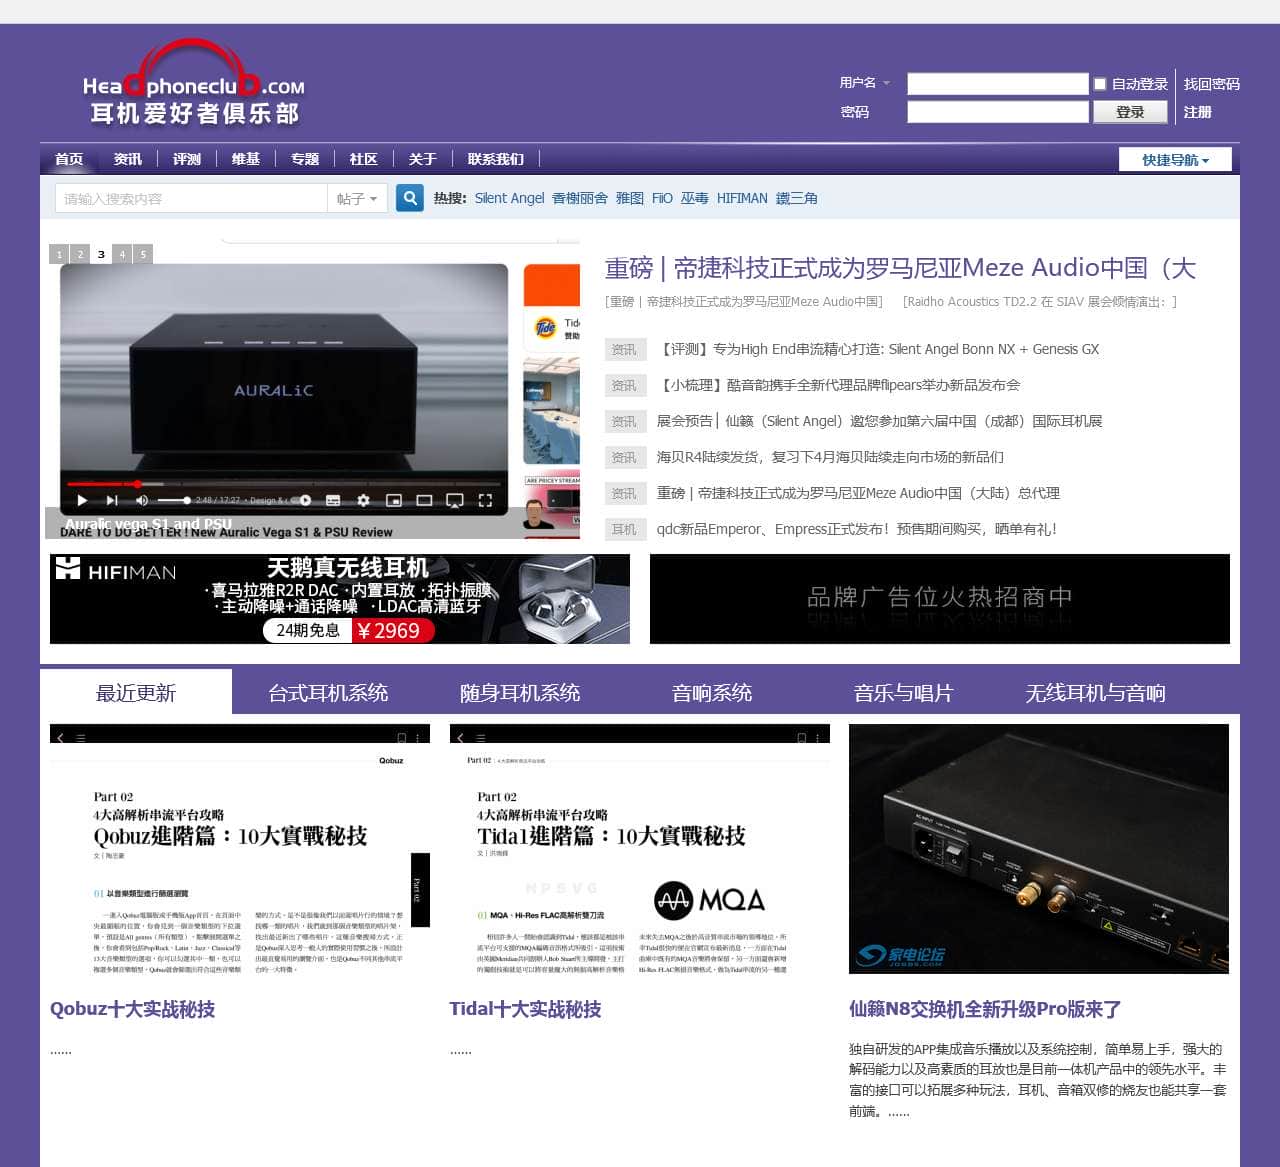Open the 随身耳机系统 tab

[x=520, y=692]
